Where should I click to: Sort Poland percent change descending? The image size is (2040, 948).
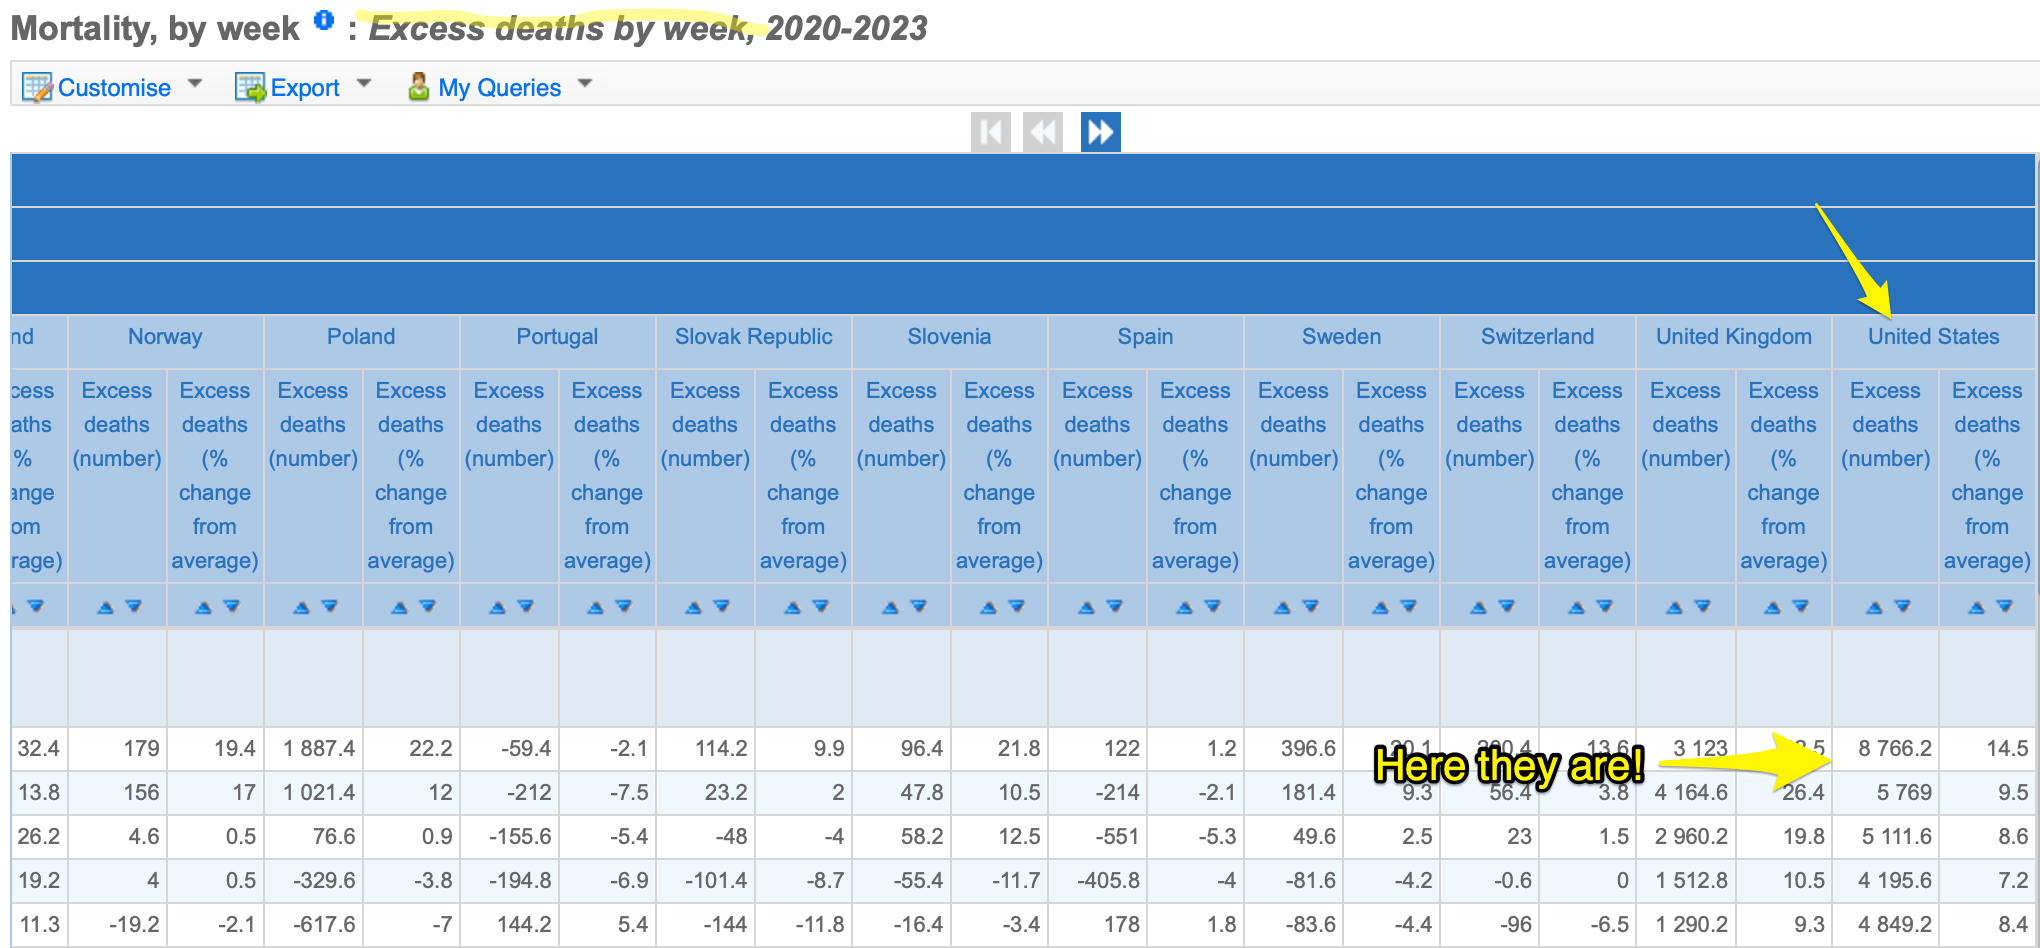427,606
